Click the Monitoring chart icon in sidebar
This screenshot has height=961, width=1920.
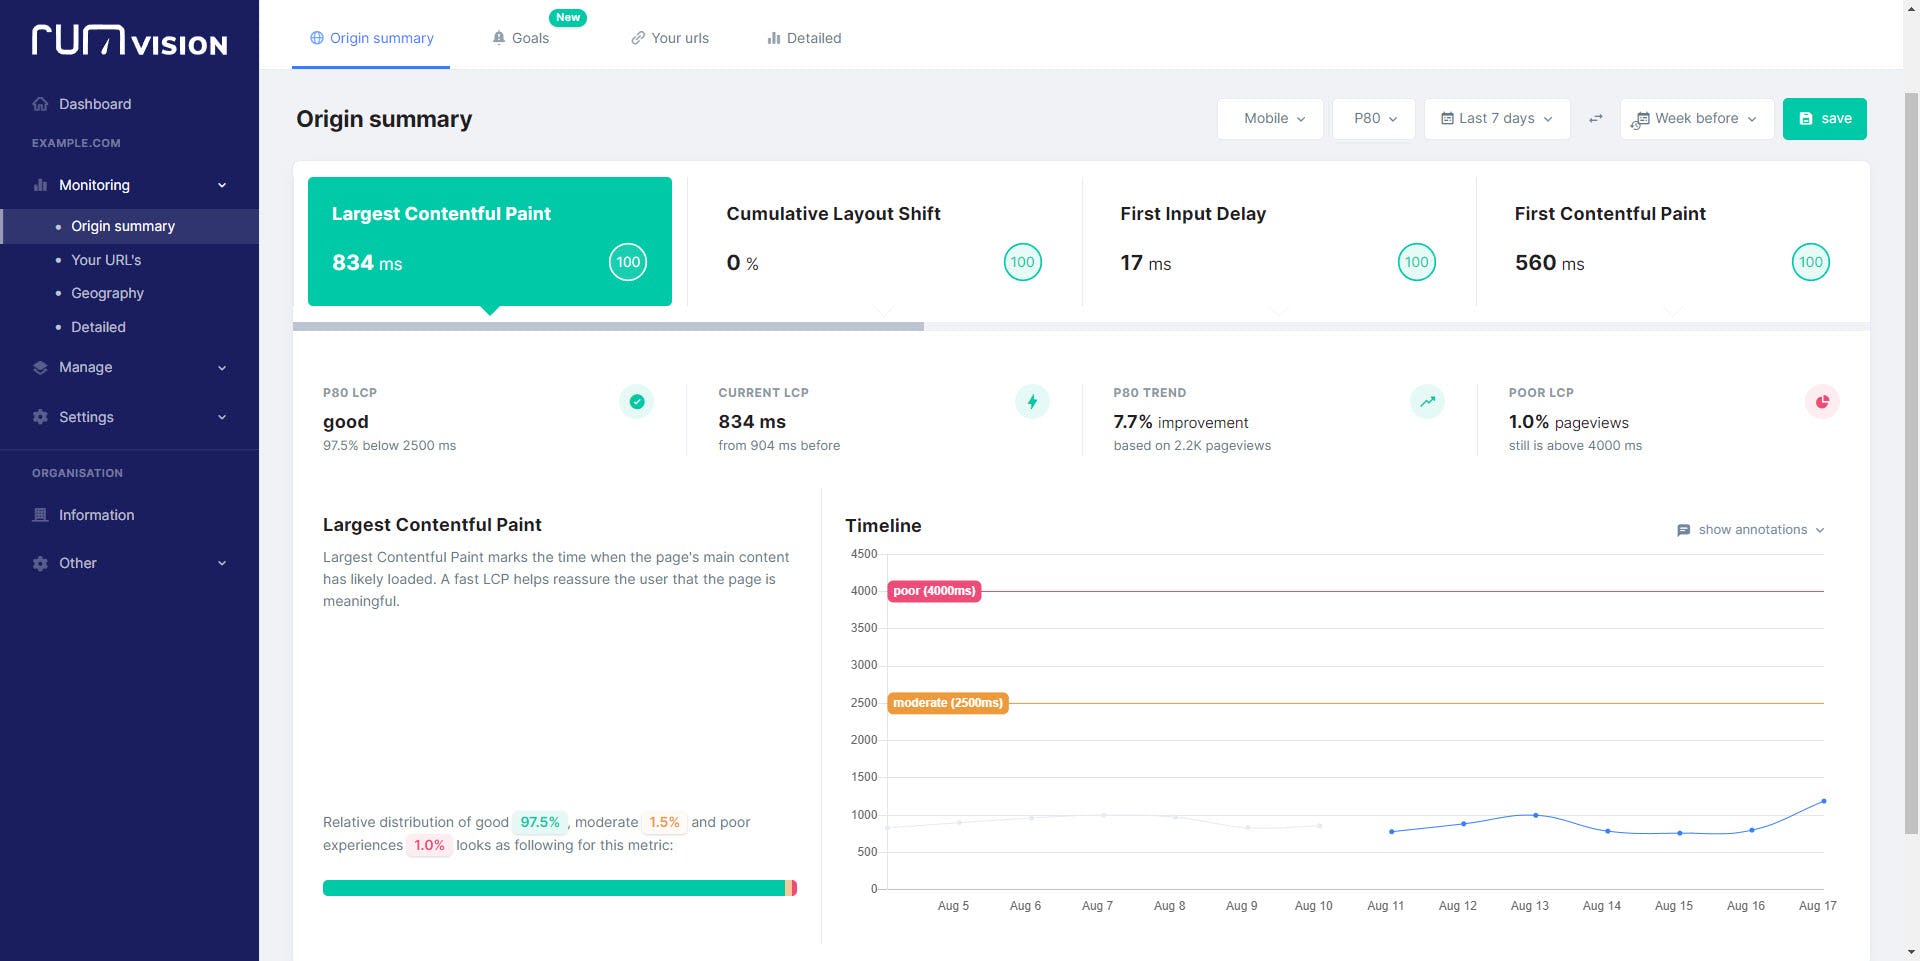coord(40,185)
